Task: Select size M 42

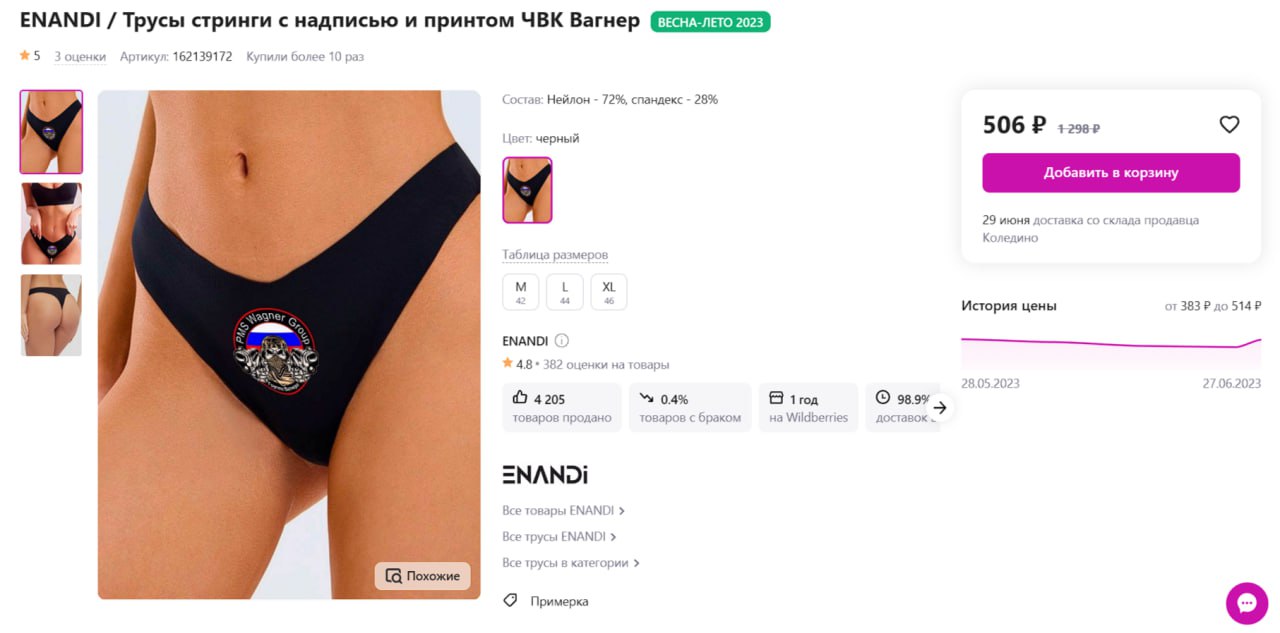Action: [x=521, y=292]
